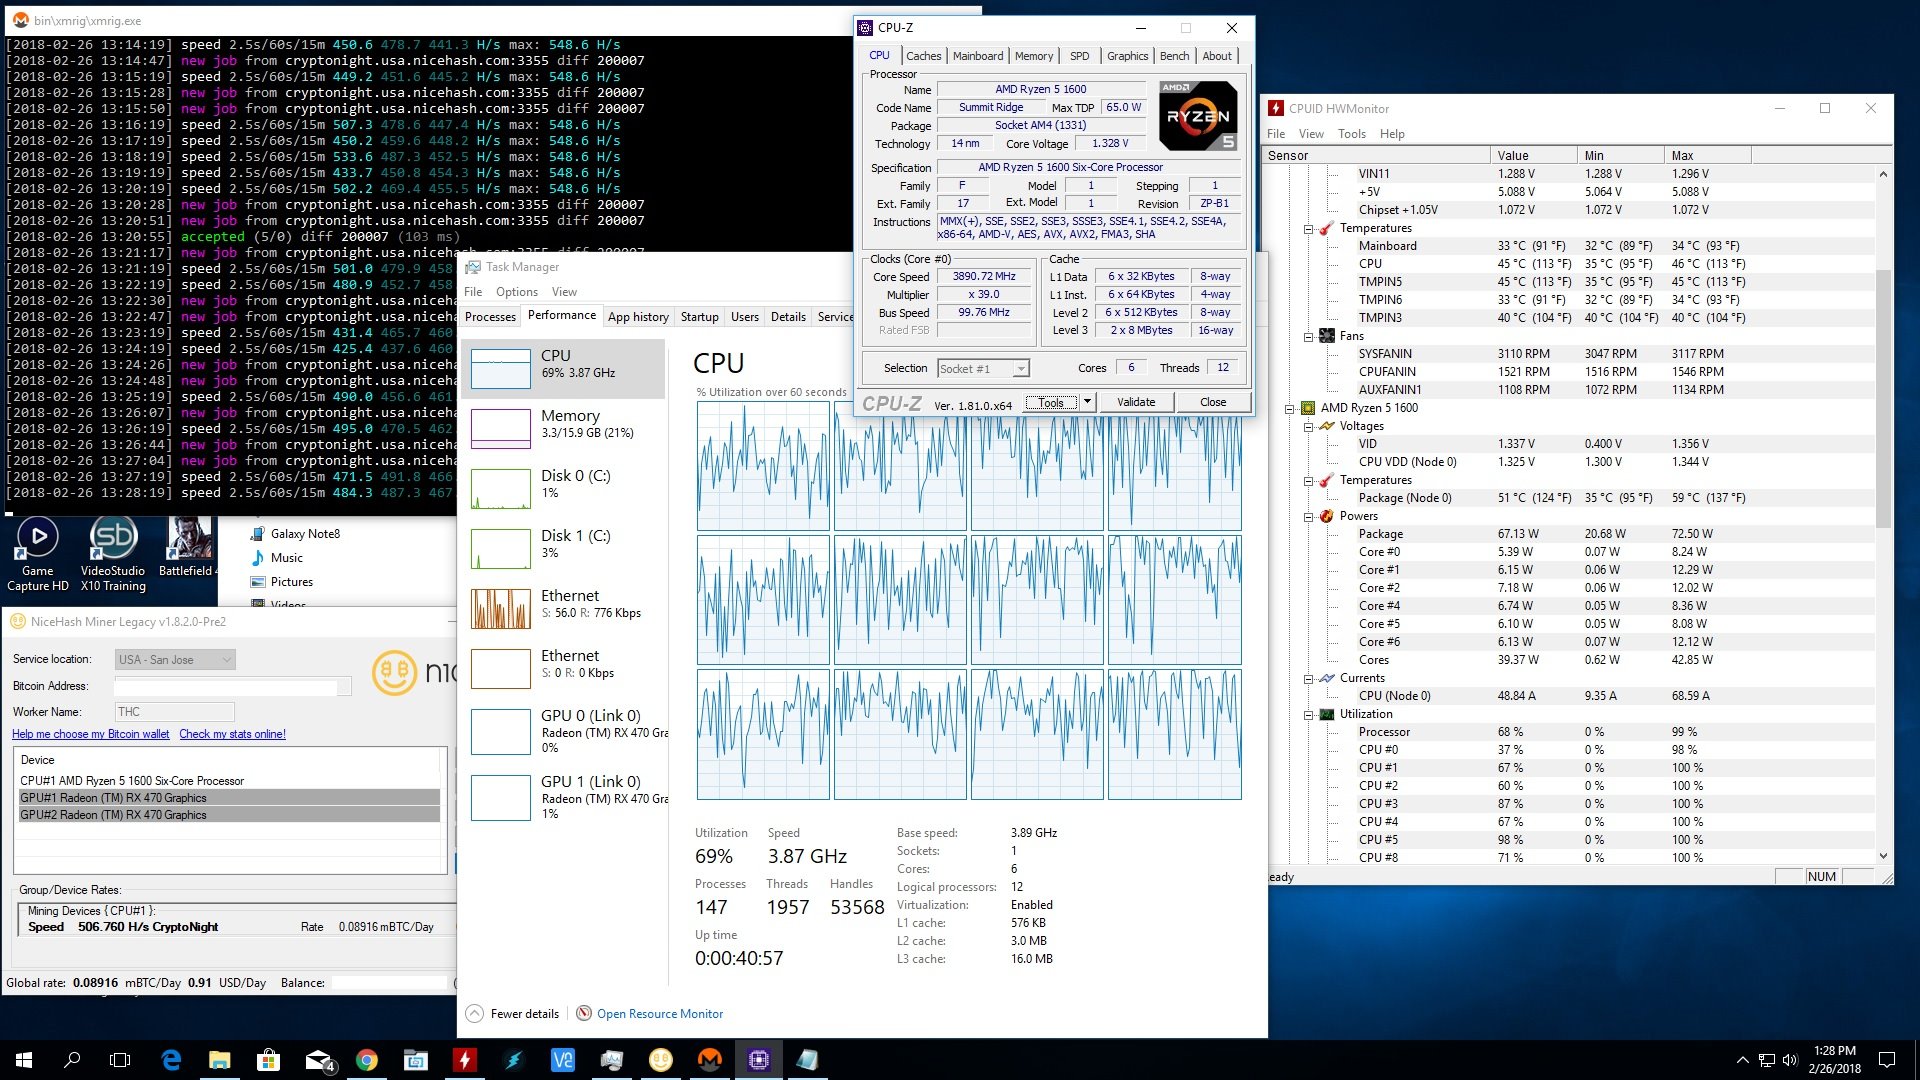The width and height of the screenshot is (1920, 1080).
Task: Open the Open Resource Monitor icon
Action: pos(584,1013)
